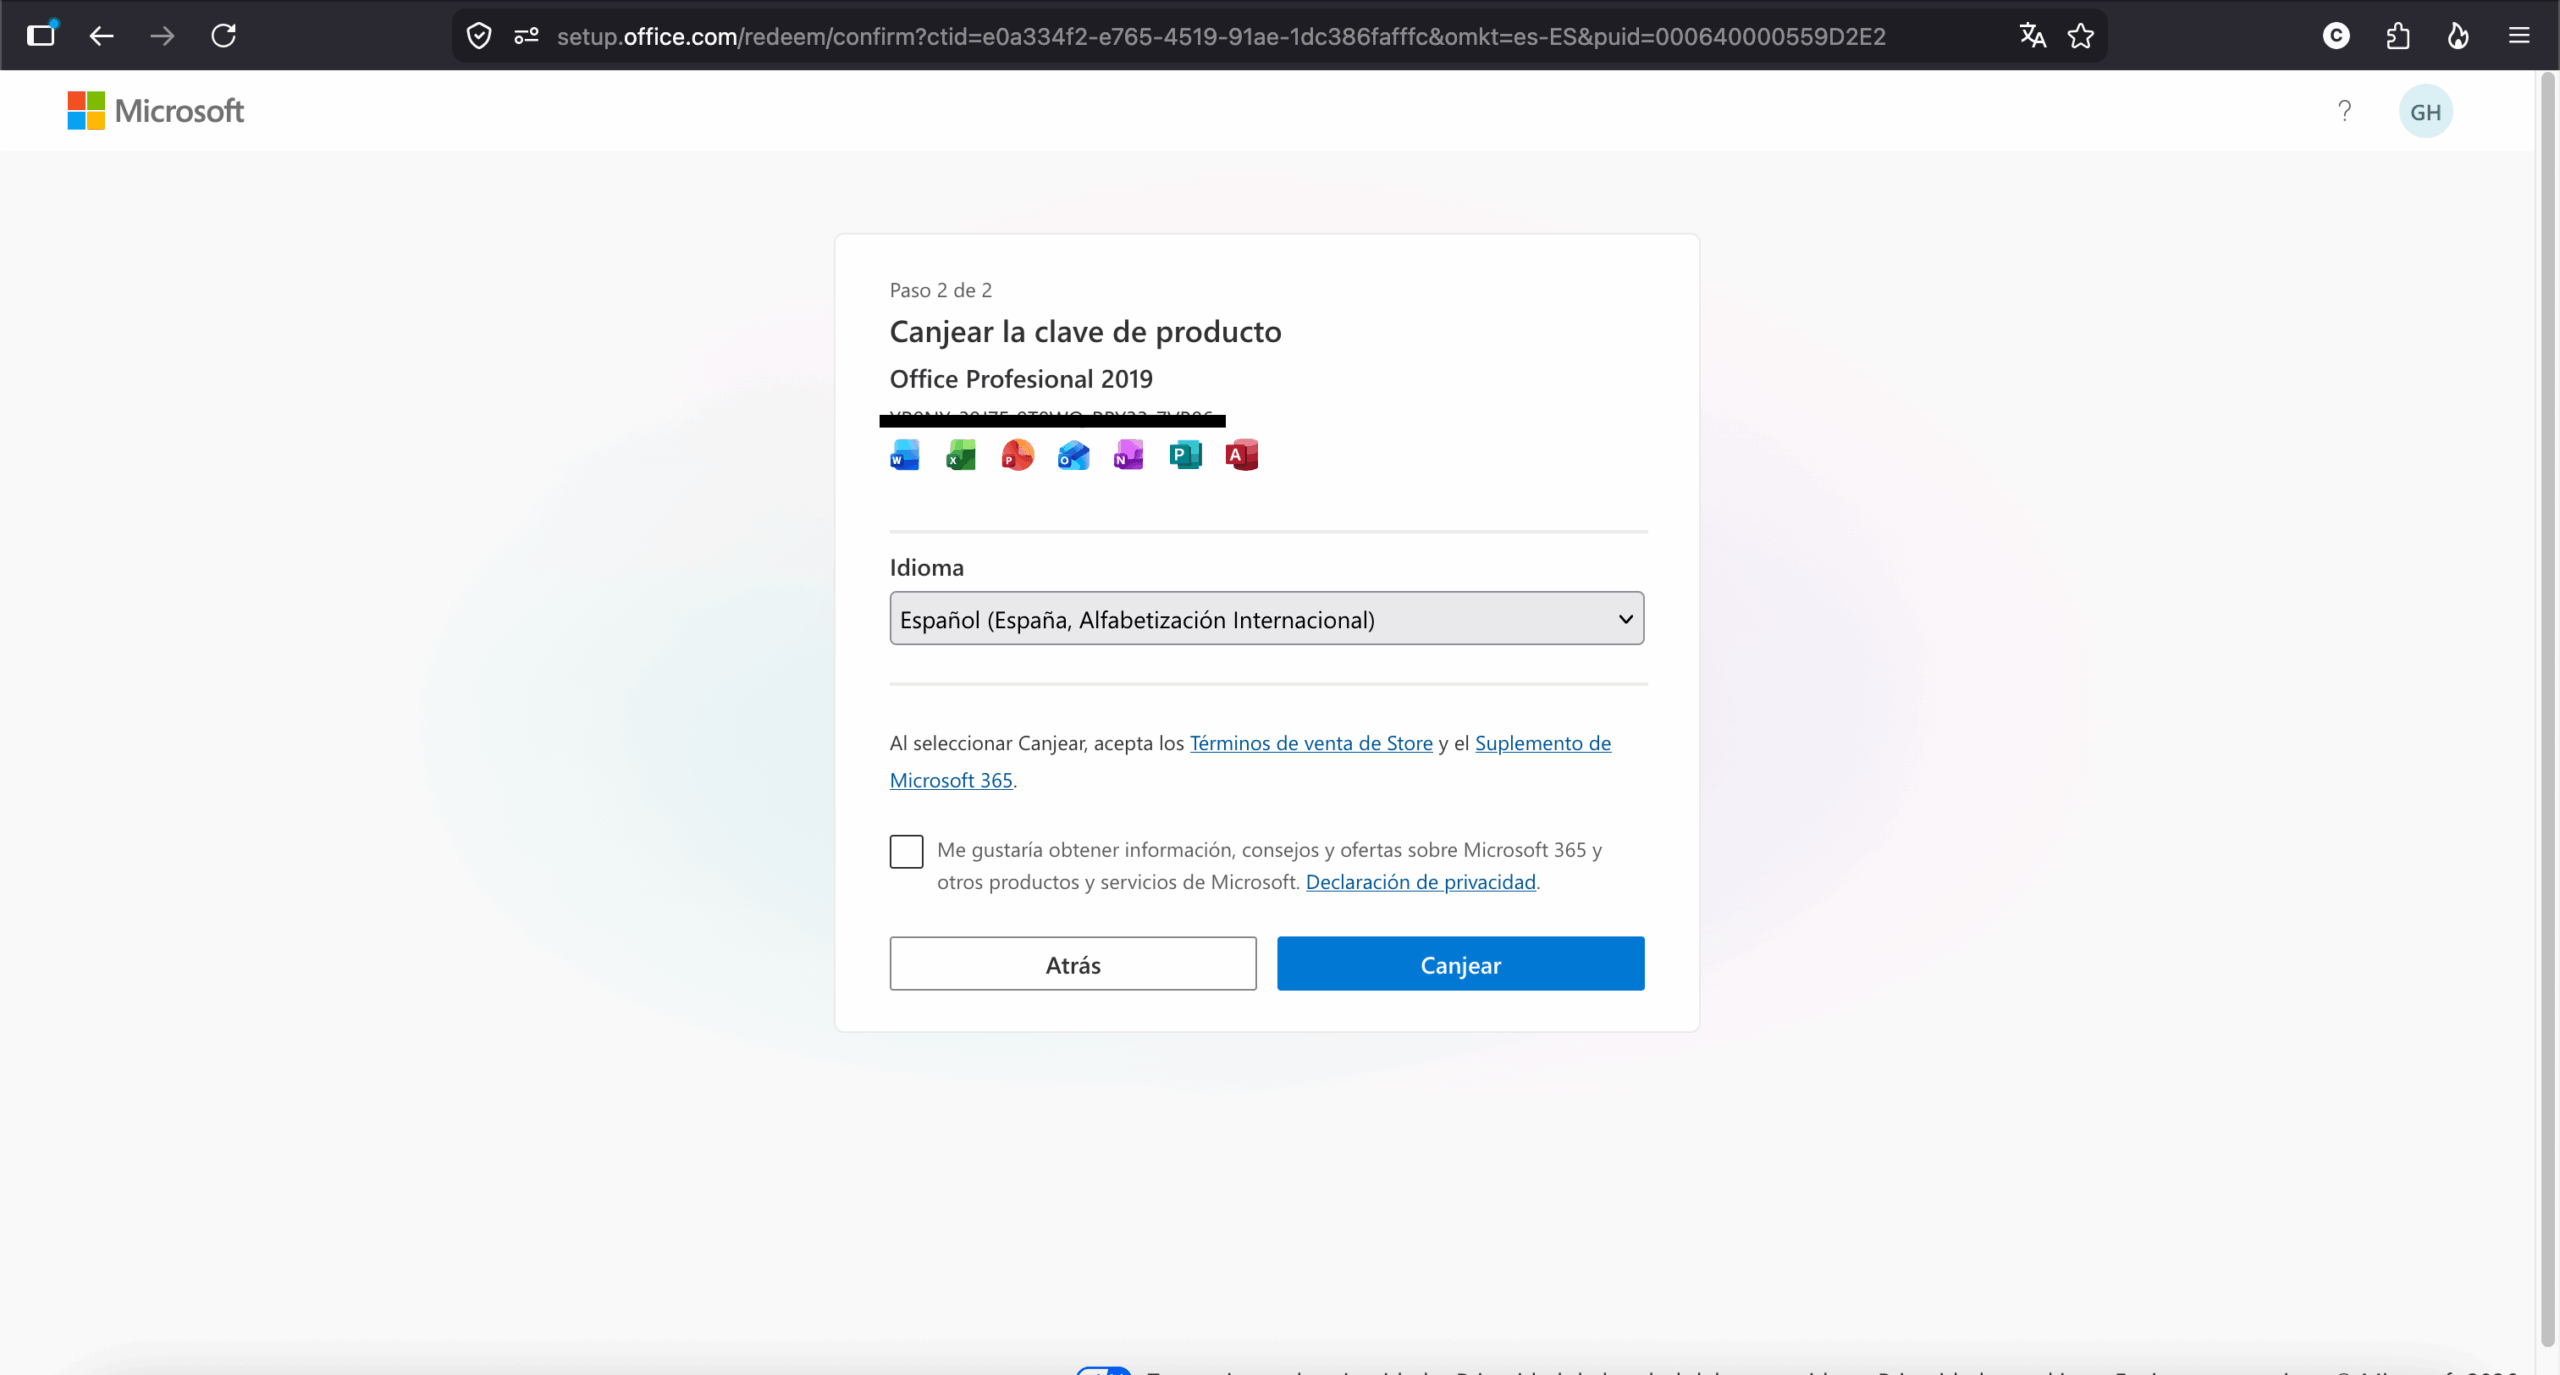Open Términos de venta de Store link
Screen dimensions: 2560x1375
coord(1311,743)
